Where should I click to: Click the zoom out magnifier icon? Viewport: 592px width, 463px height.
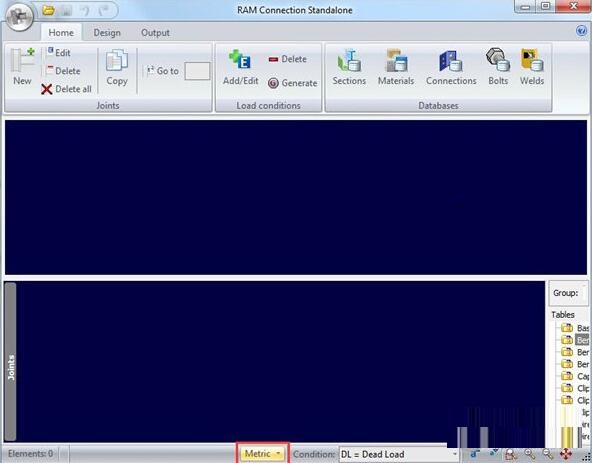tap(548, 454)
